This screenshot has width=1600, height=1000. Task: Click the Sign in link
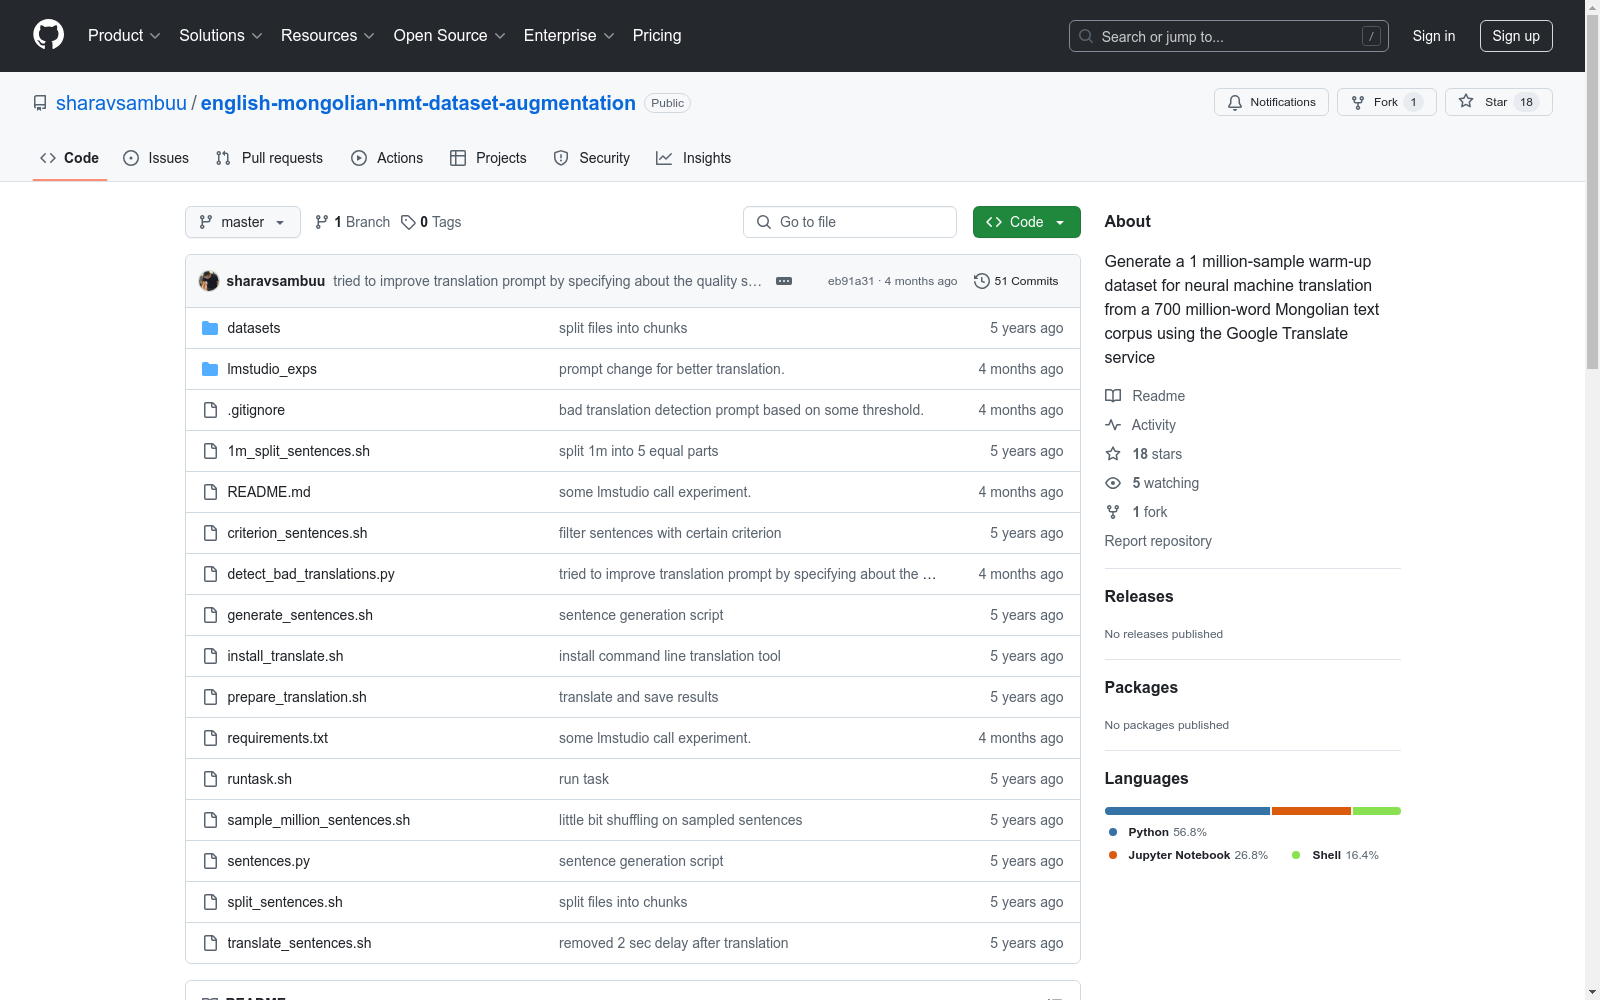point(1434,36)
